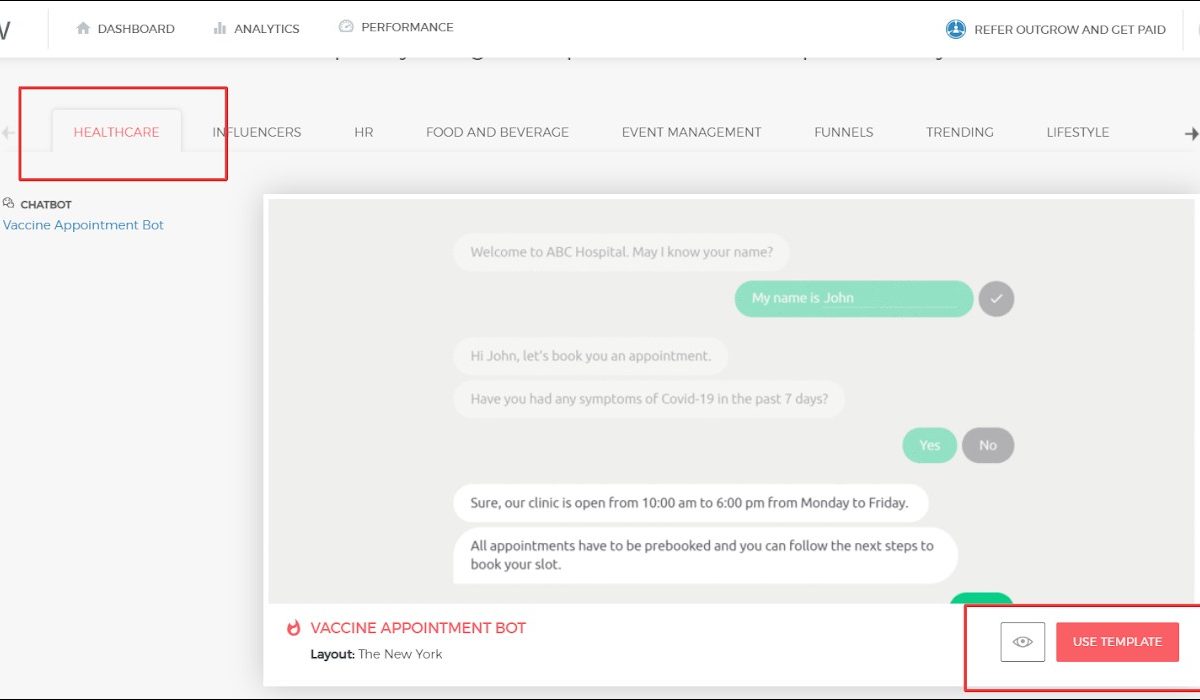Select the green Yes chat option
1200x700 pixels.
pyautogui.click(x=929, y=445)
